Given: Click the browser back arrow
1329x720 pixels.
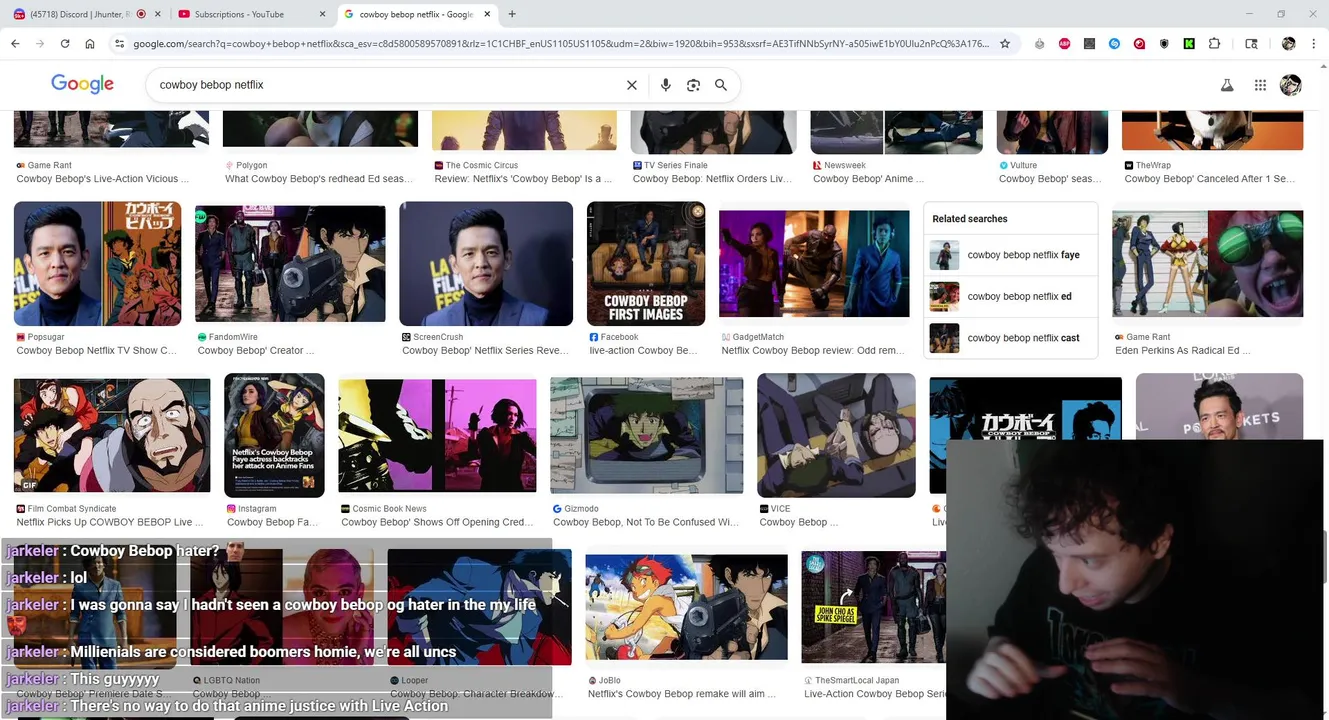Looking at the screenshot, I should pos(15,44).
